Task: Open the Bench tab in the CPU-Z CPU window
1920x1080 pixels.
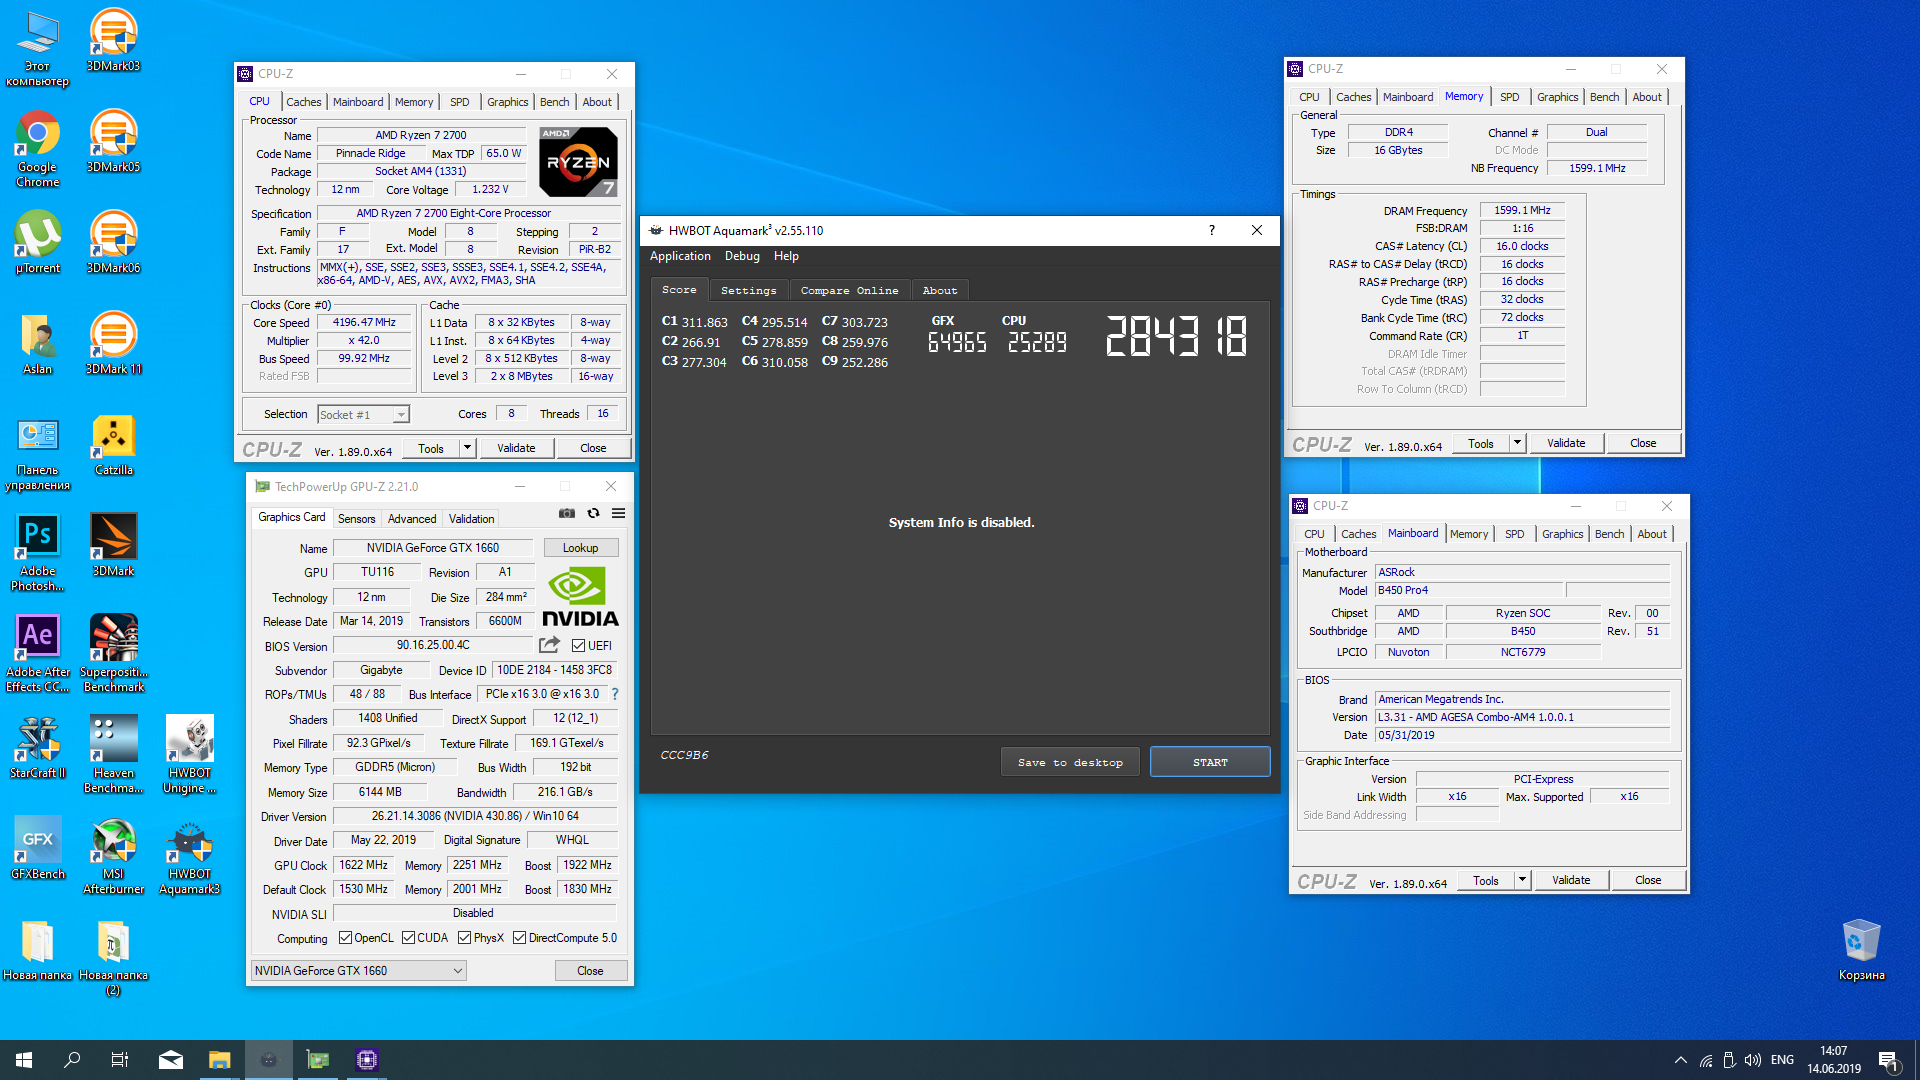Action: [554, 102]
